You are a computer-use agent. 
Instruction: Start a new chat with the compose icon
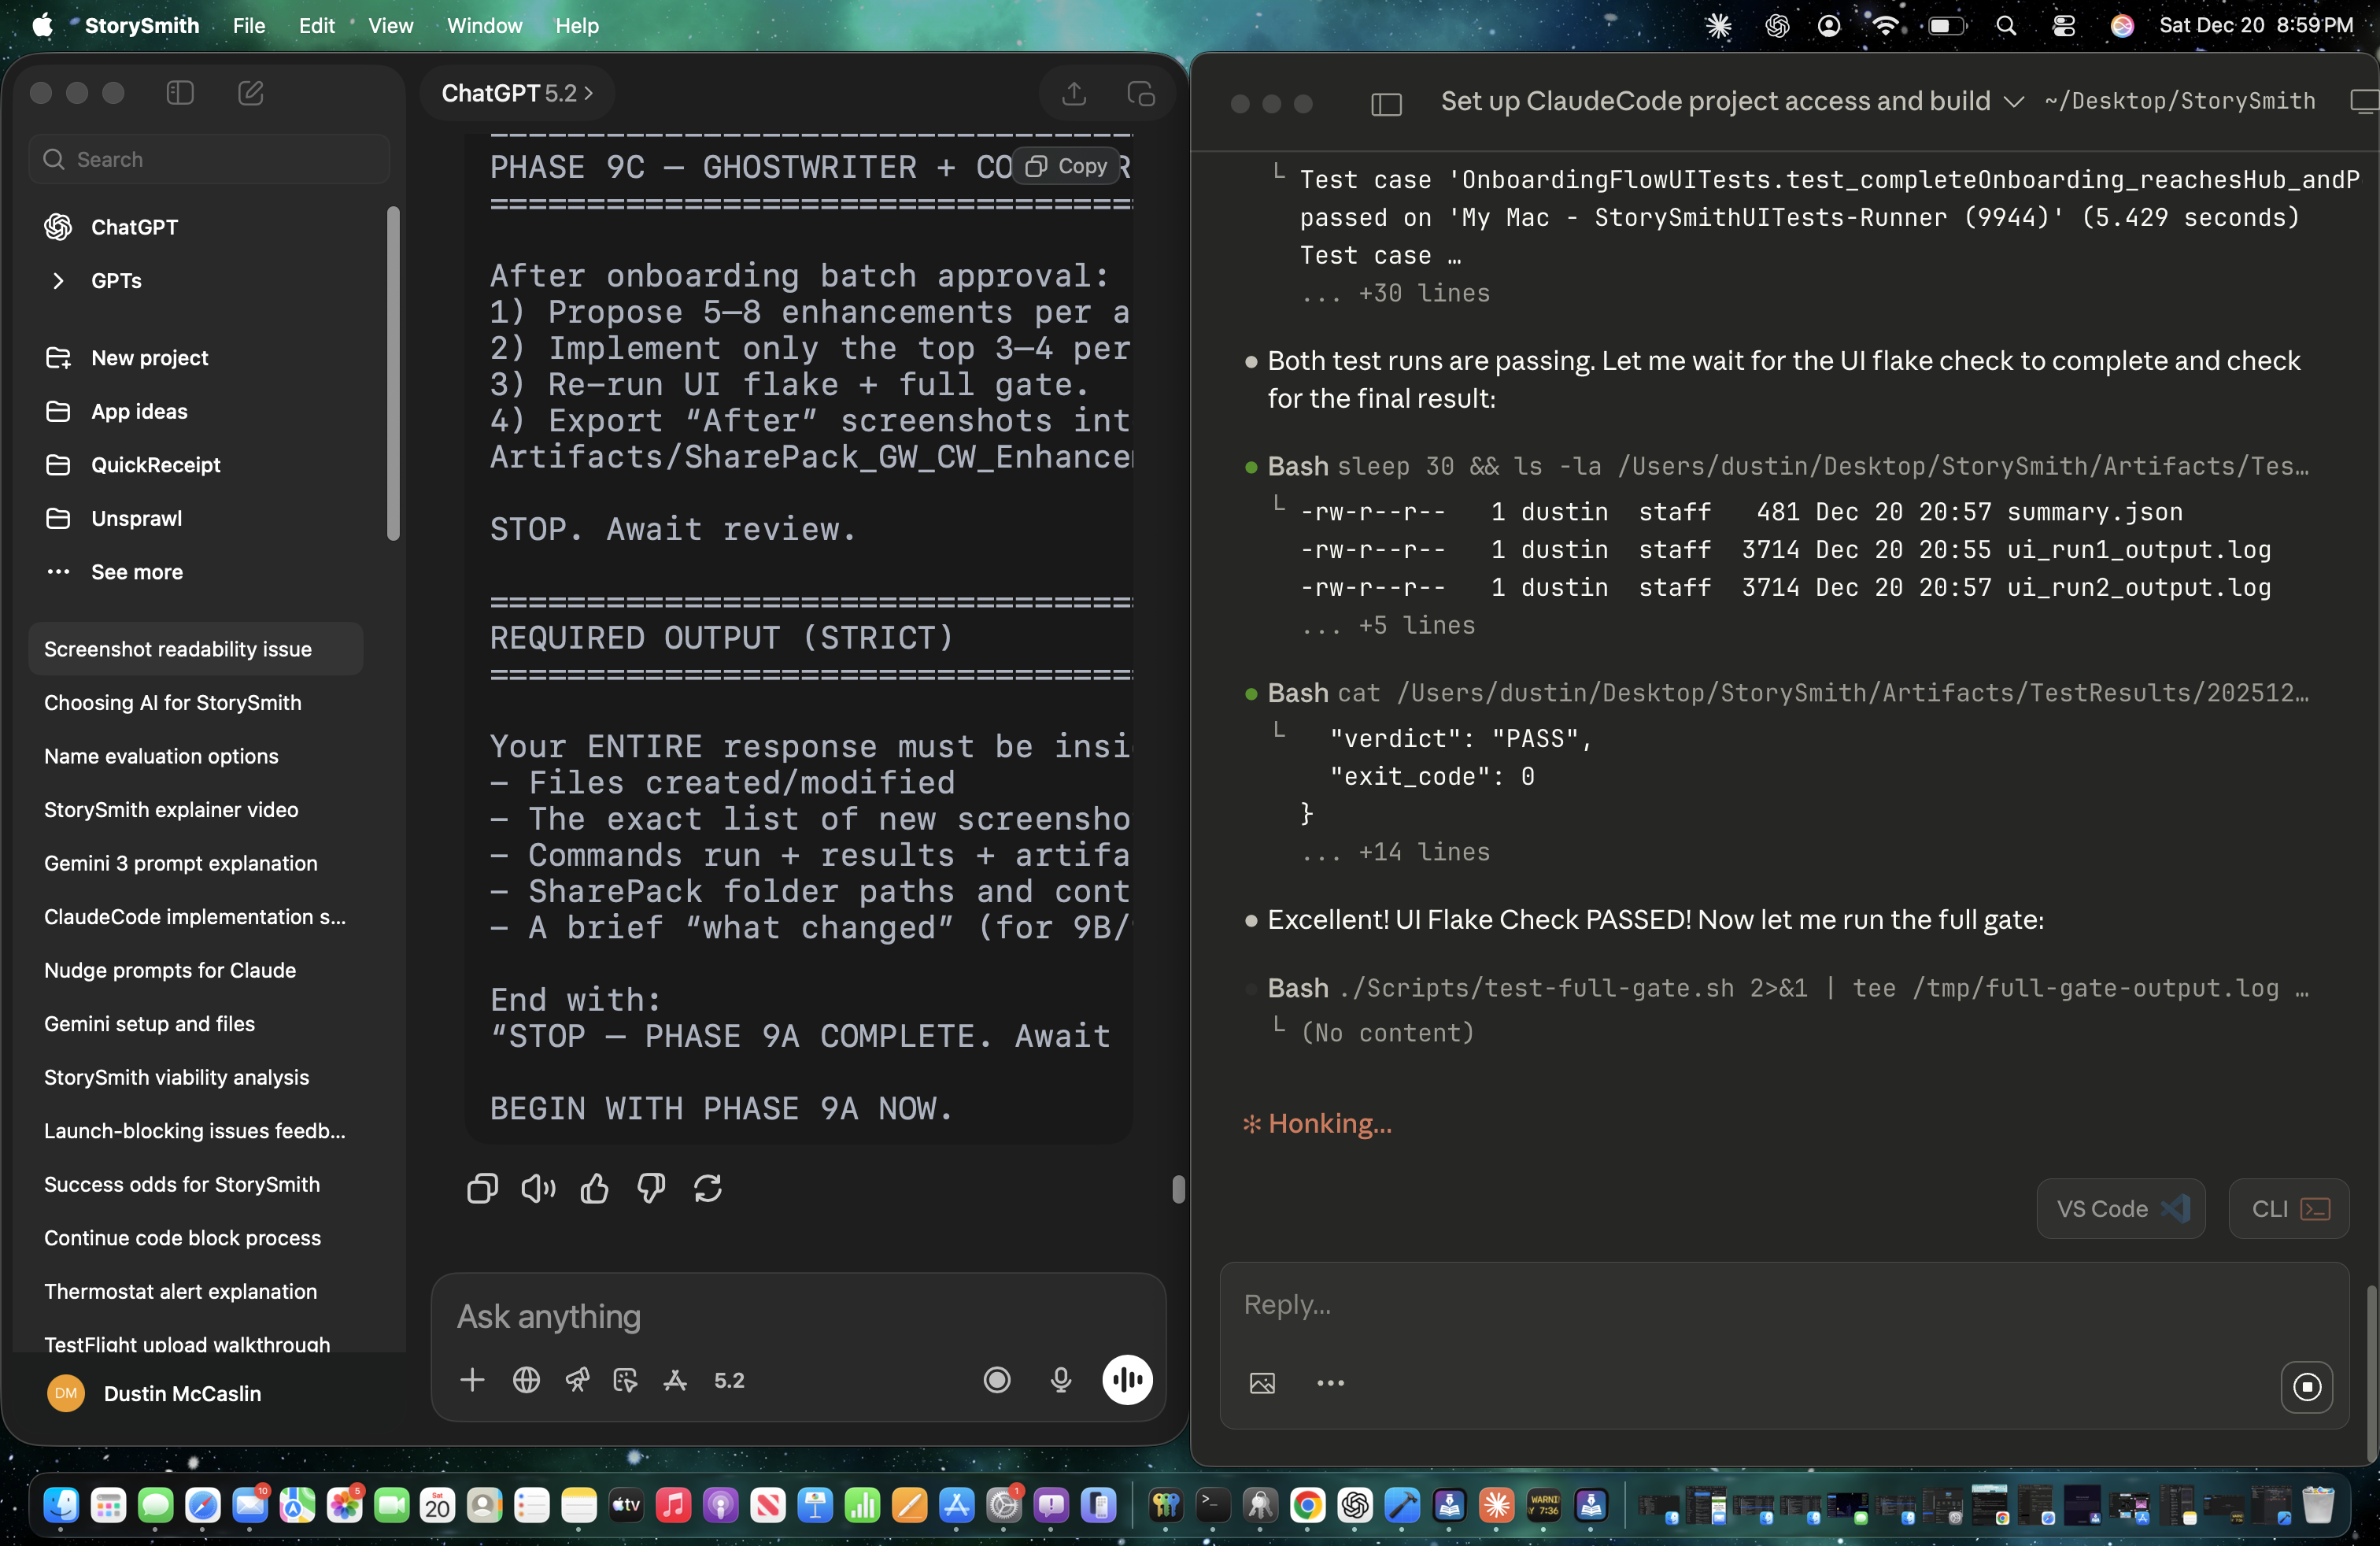[251, 93]
